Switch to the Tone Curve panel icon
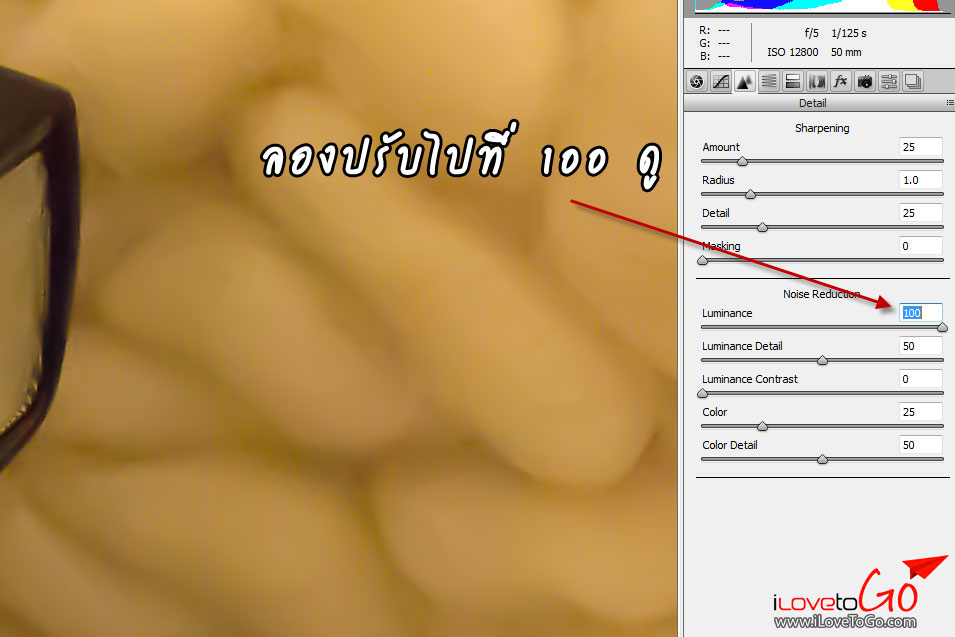This screenshot has width=955, height=637. pyautogui.click(x=721, y=81)
